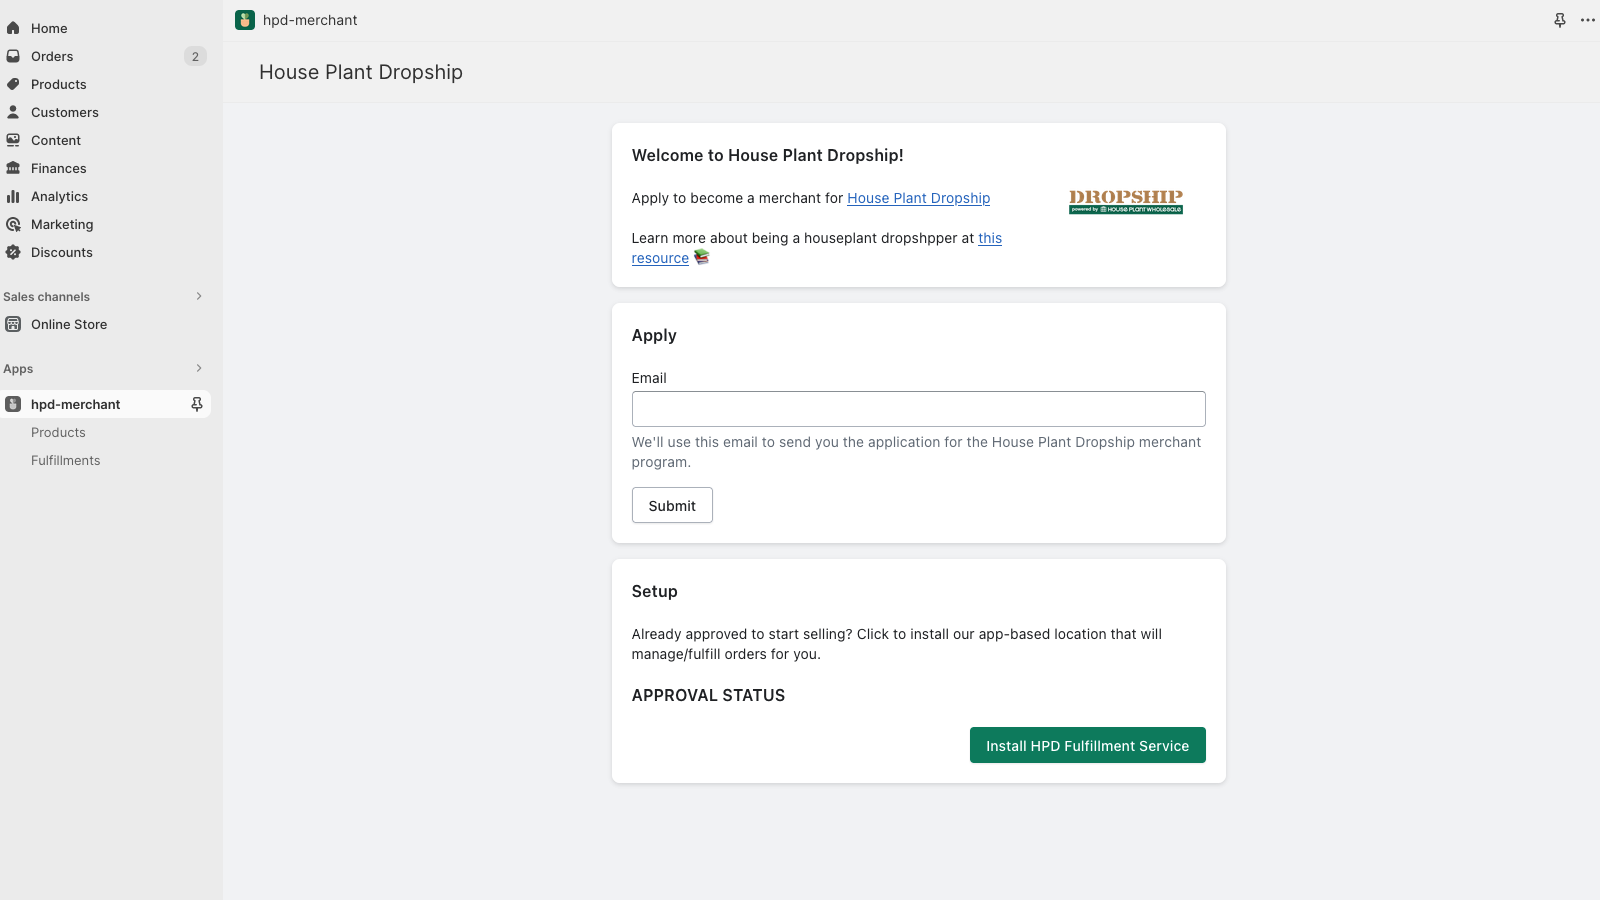This screenshot has width=1600, height=900.
Task: Open the three-dot more actions menu
Action: 1588,20
